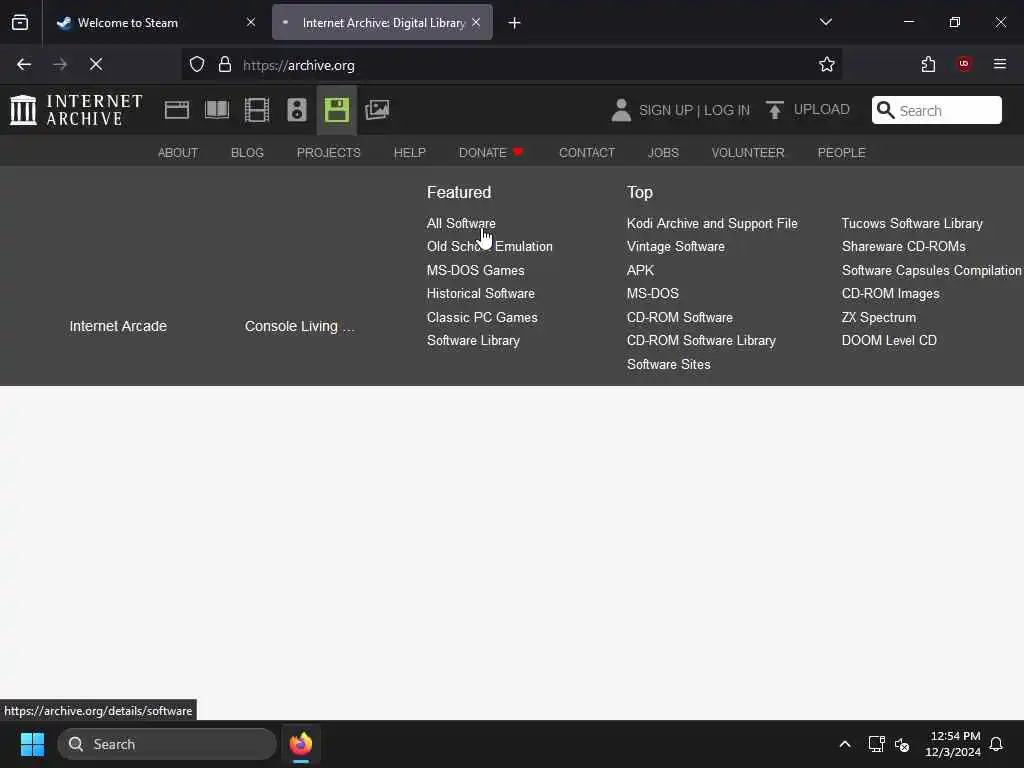1024x768 pixels.
Task: Click the tracking protection shield icon
Action: click(x=197, y=64)
